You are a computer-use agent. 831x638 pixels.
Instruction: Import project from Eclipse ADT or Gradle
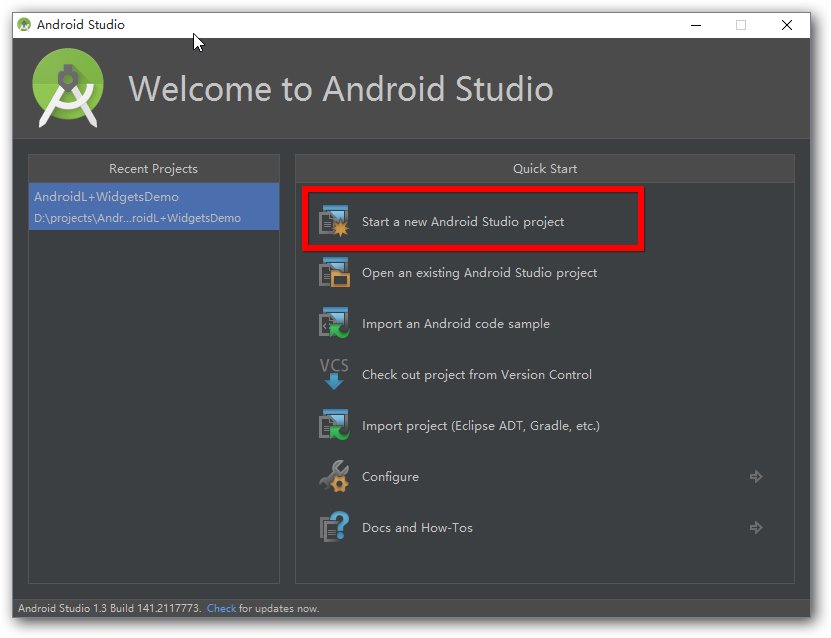pos(481,426)
